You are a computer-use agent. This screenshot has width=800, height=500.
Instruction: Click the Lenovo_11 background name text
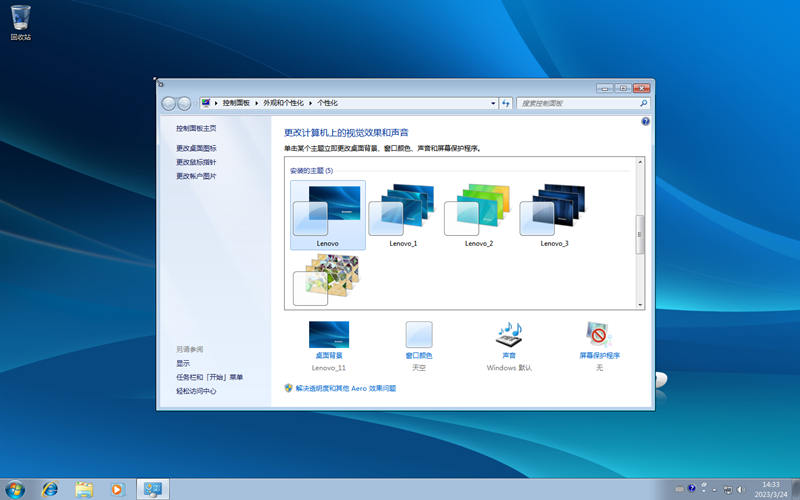click(x=329, y=367)
